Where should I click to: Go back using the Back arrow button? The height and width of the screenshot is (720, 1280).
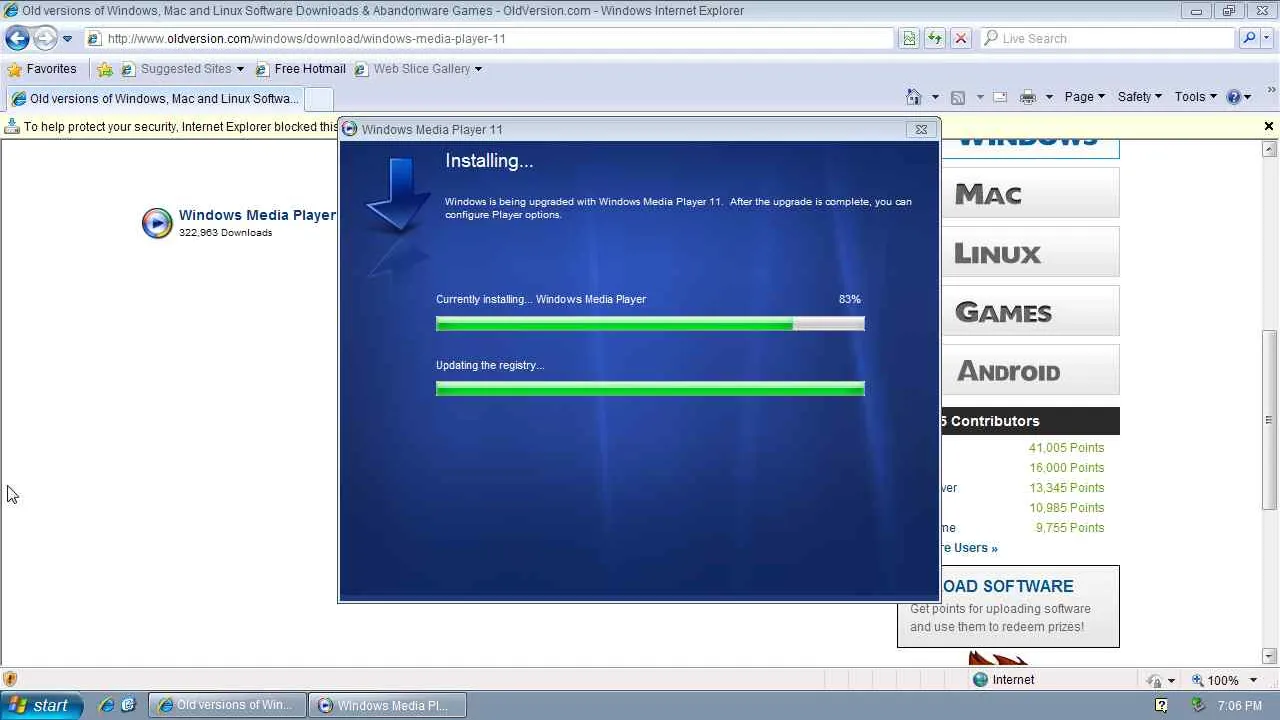coord(17,39)
